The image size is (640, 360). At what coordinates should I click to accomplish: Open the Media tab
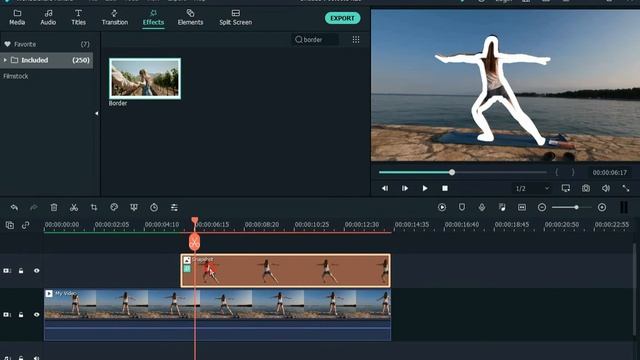point(17,18)
